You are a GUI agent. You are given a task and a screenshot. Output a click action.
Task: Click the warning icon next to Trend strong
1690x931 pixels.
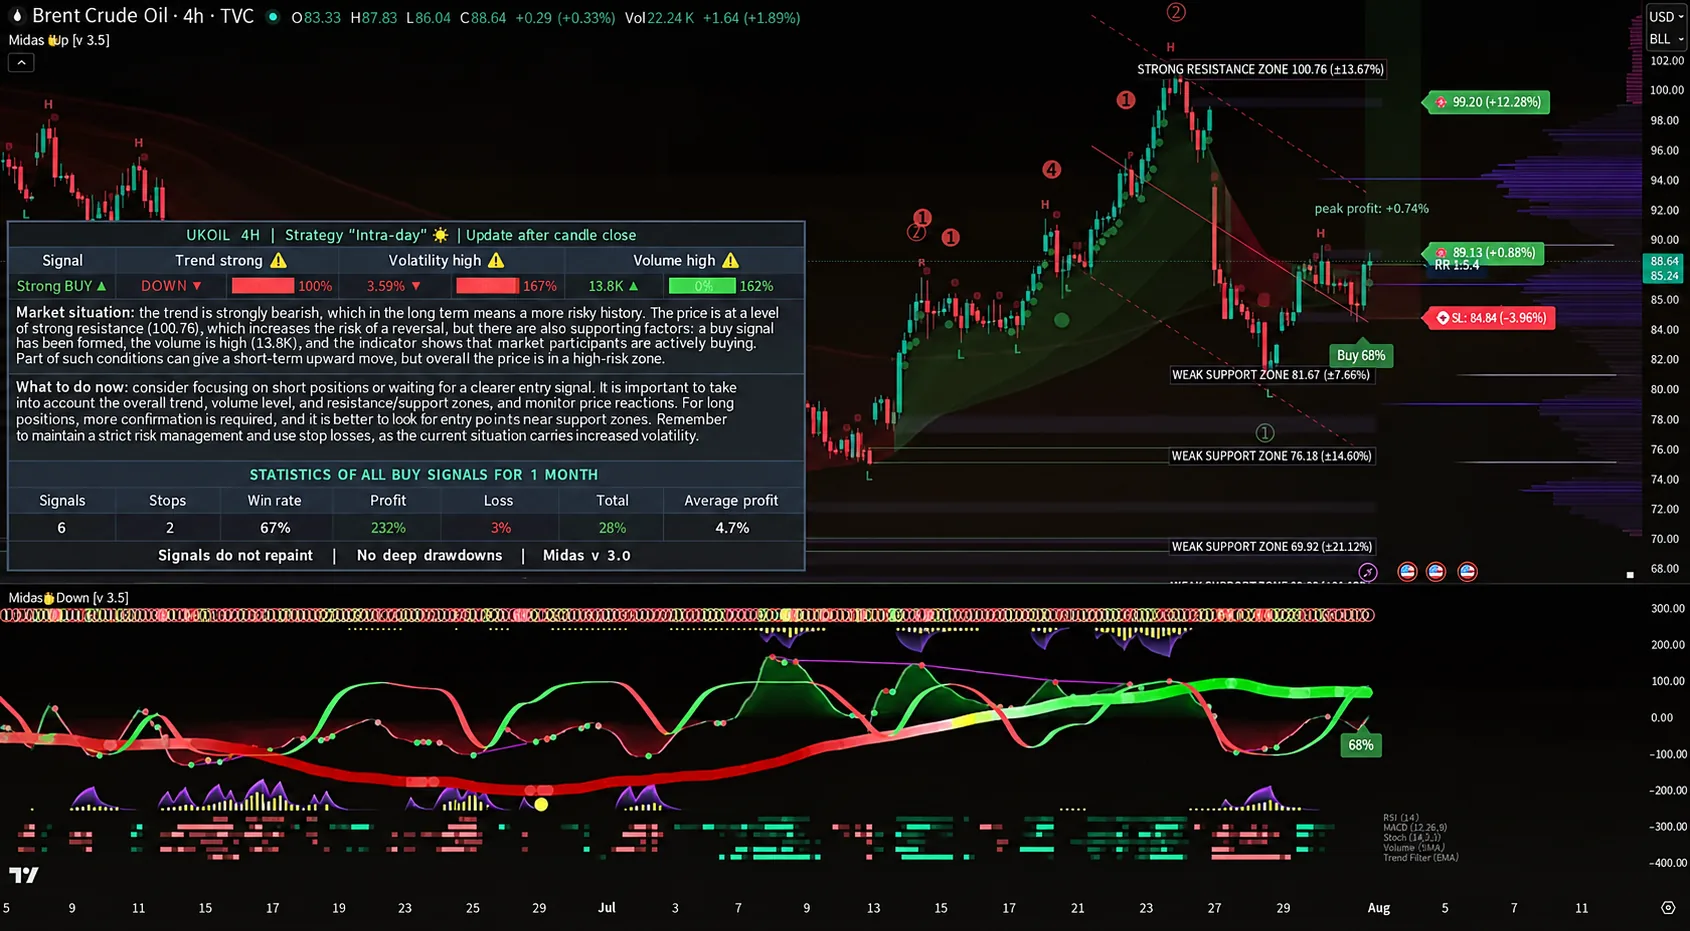coord(279,260)
